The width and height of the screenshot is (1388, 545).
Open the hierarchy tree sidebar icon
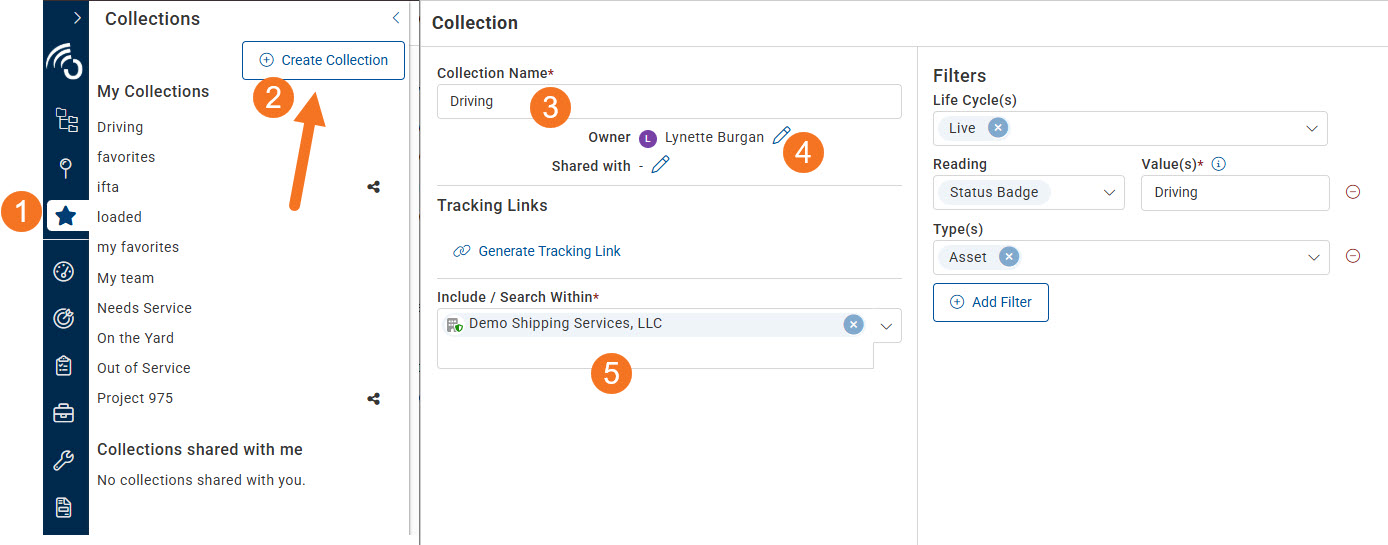[66, 120]
